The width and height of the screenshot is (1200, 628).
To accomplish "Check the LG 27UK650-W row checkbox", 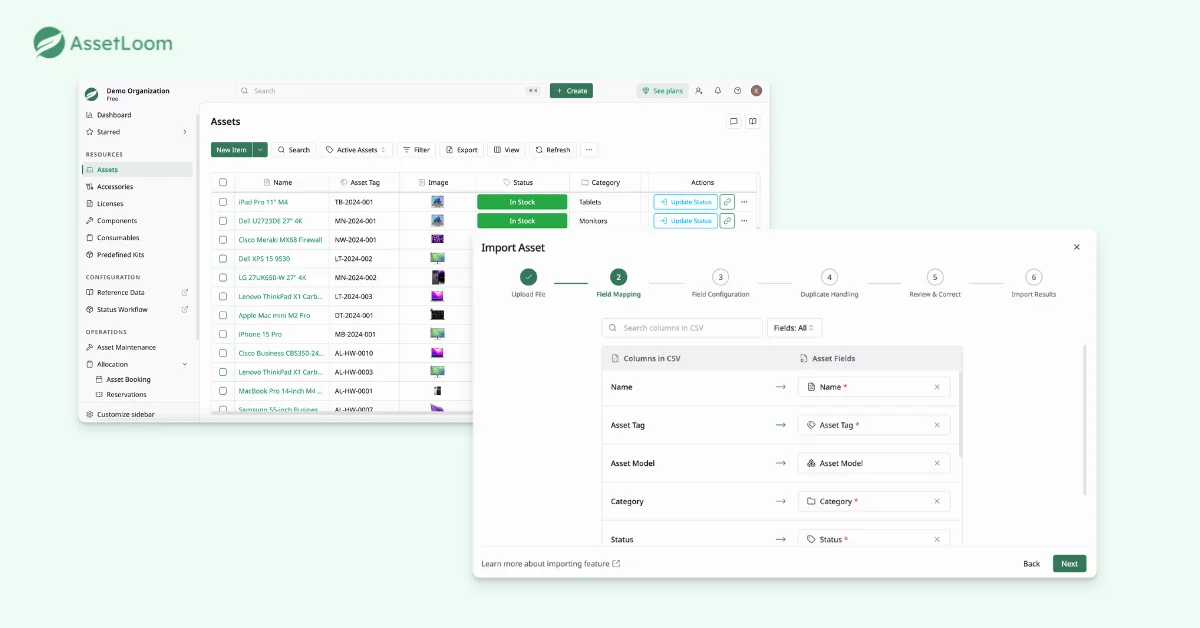I will click(223, 277).
